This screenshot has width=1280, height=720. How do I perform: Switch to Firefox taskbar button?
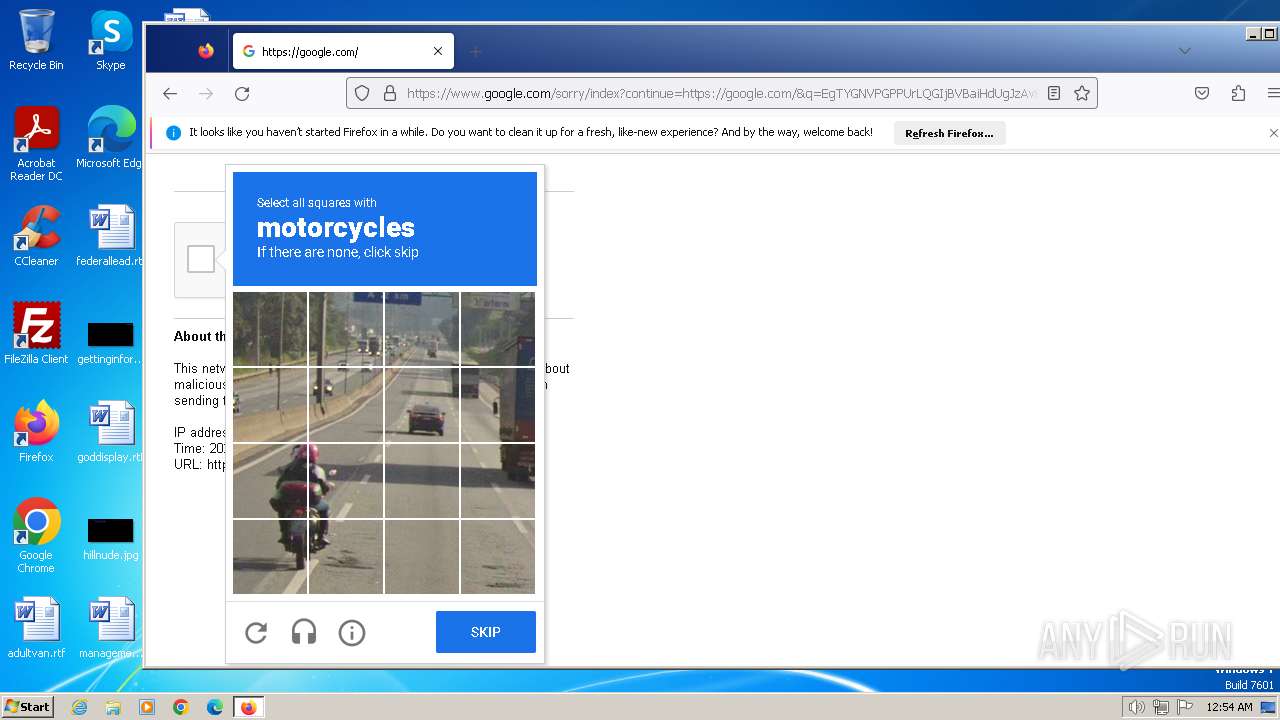248,707
